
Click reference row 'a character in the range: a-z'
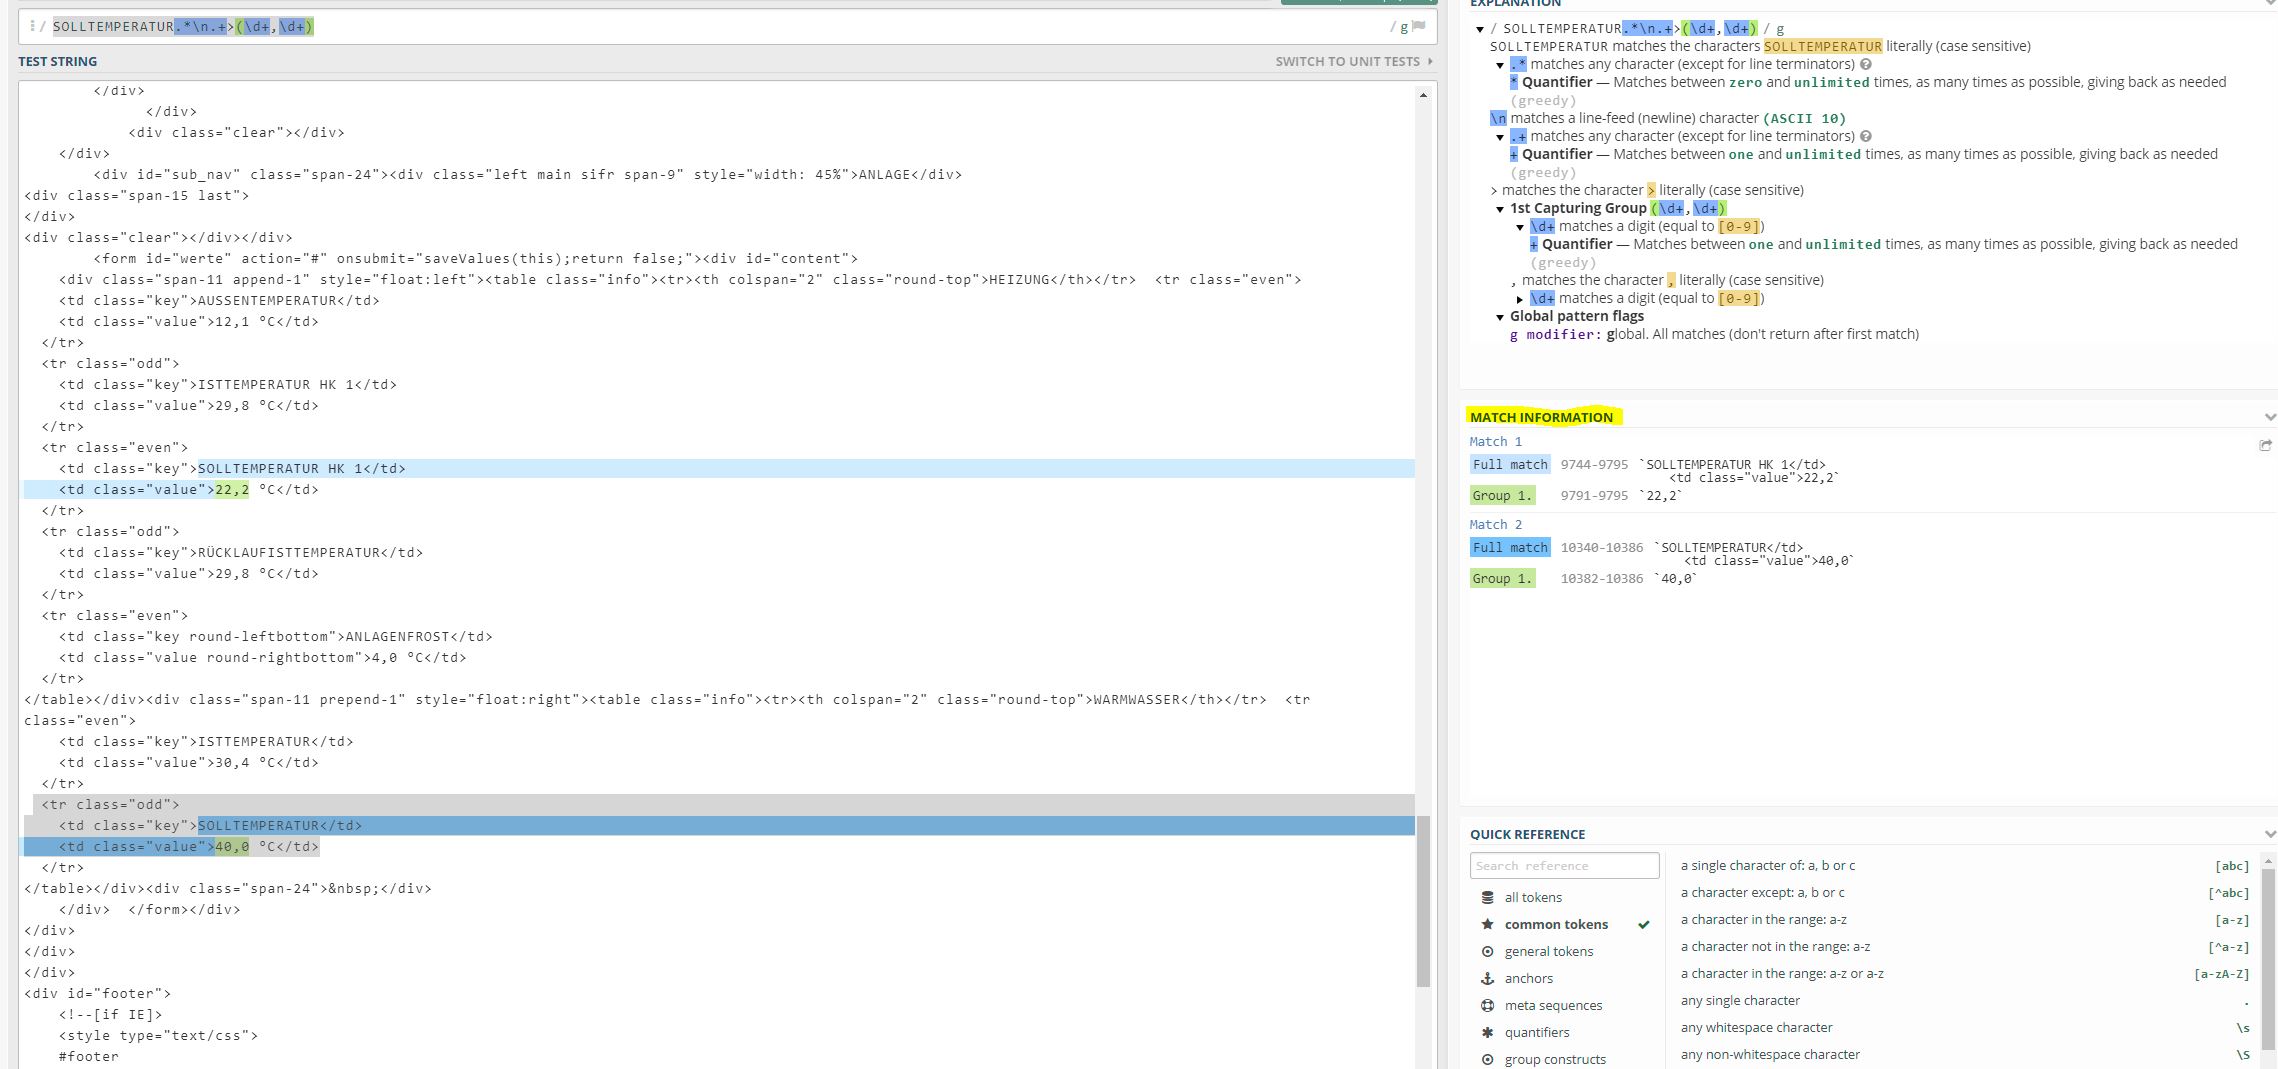[1965, 919]
